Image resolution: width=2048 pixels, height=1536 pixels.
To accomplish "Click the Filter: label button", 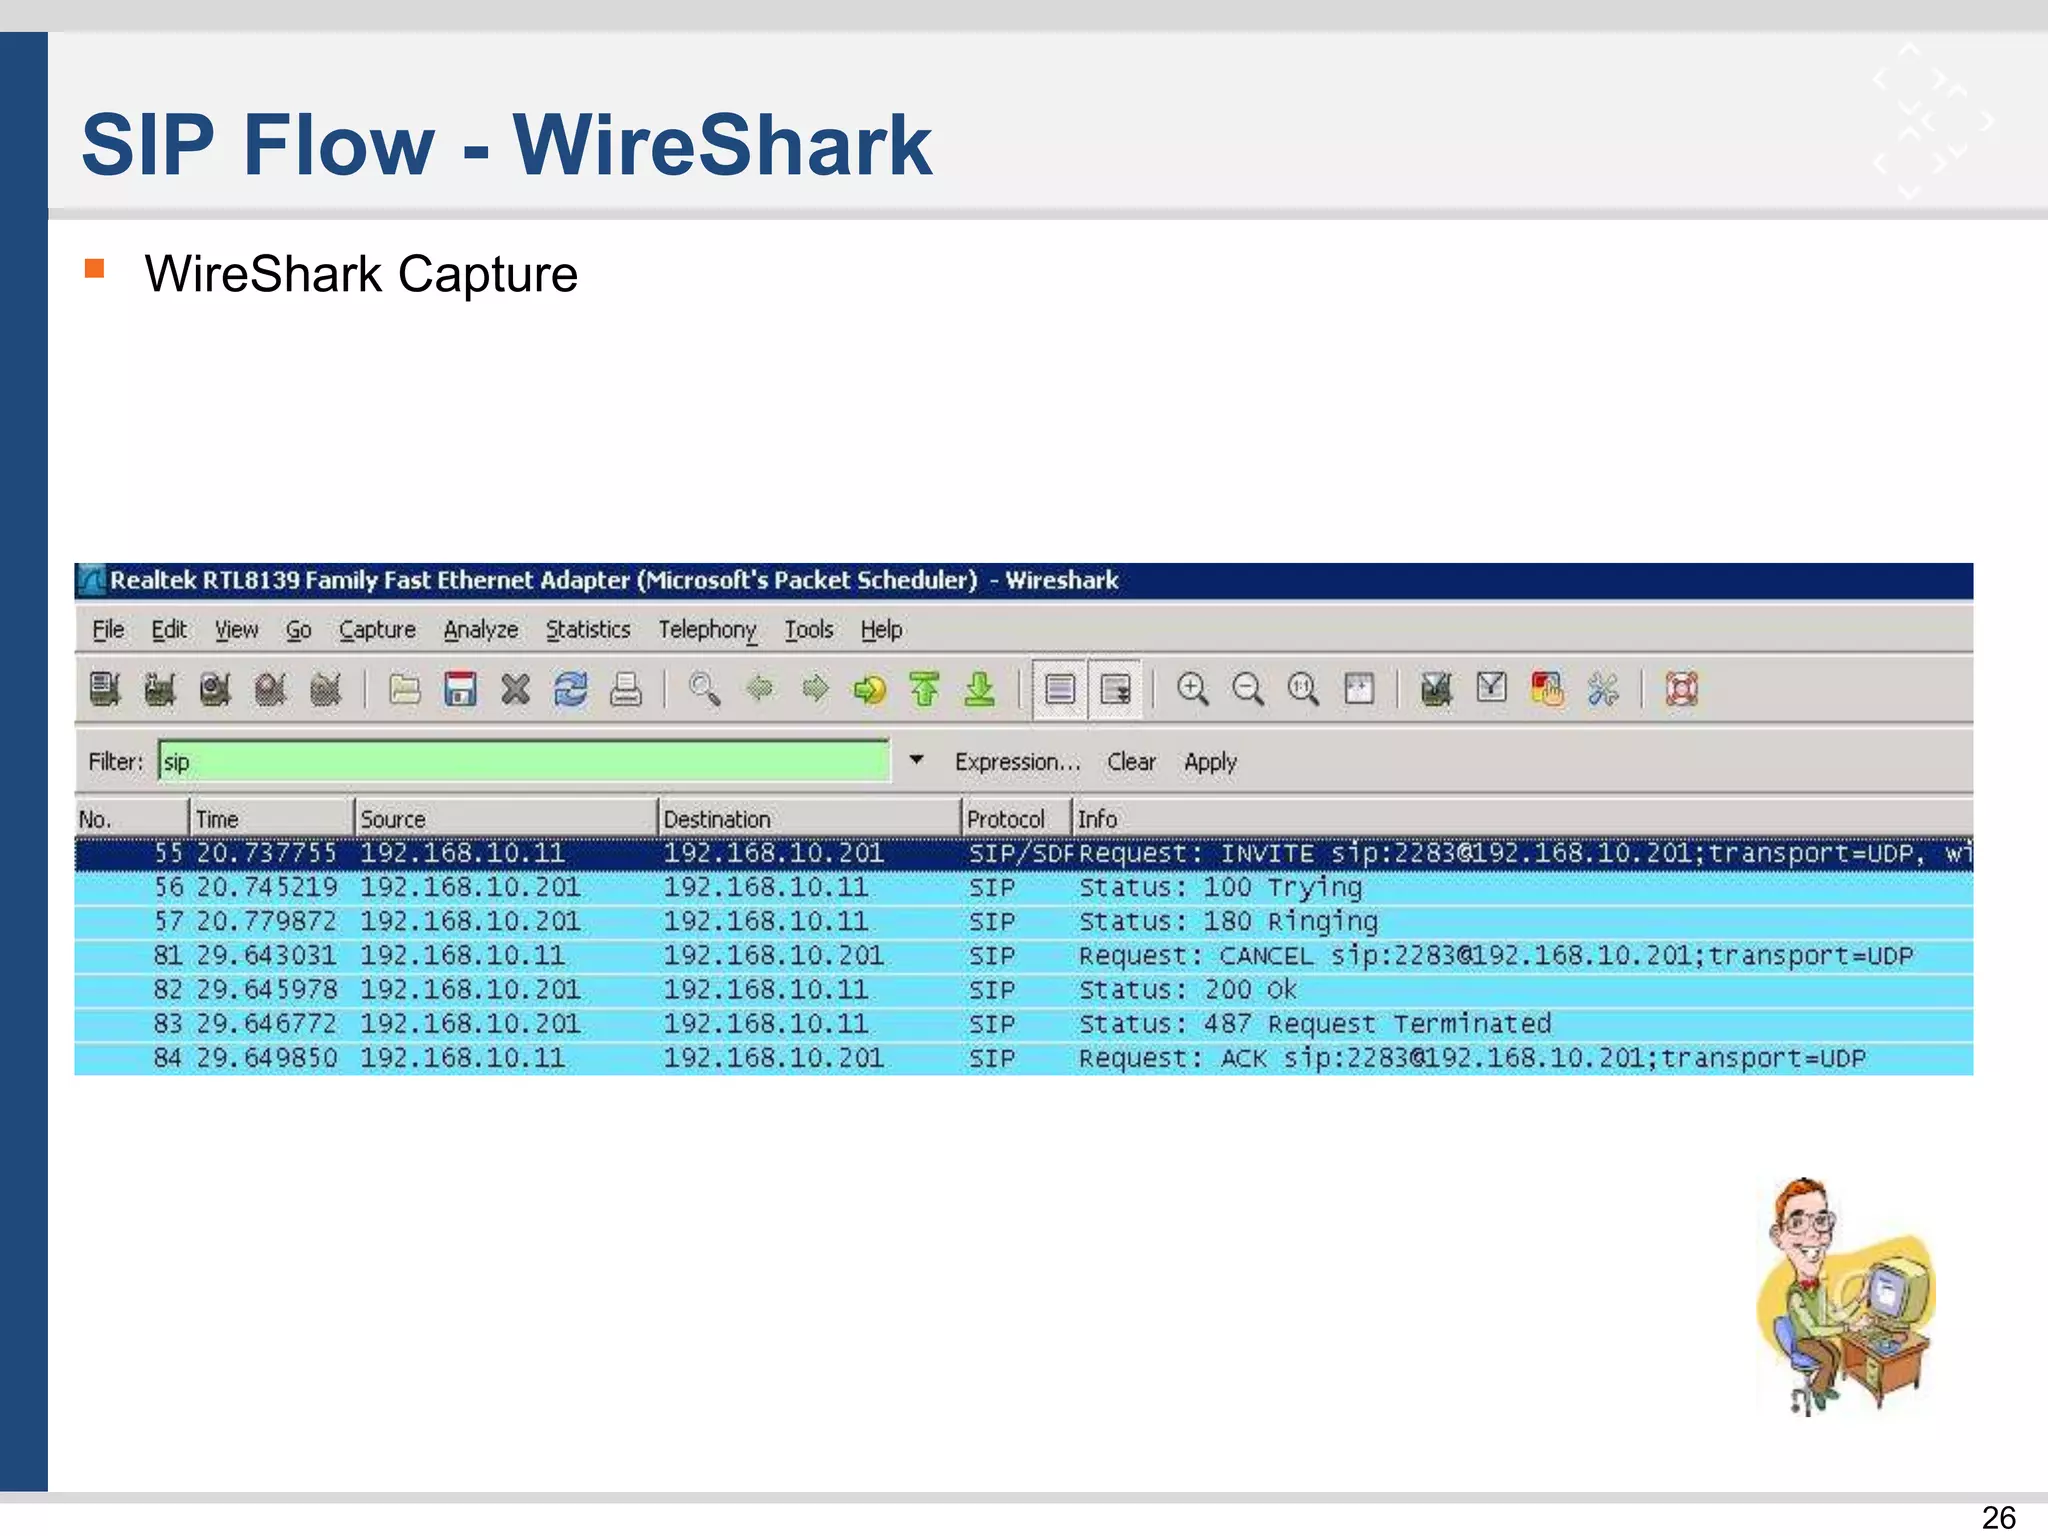I will coord(116,762).
